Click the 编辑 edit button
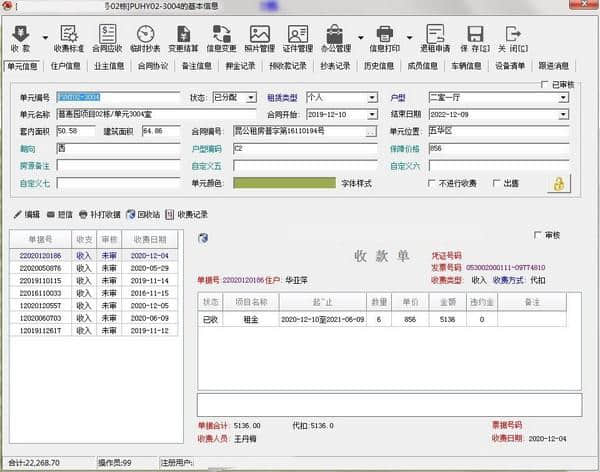The height and width of the screenshot is (472, 600). [27, 214]
